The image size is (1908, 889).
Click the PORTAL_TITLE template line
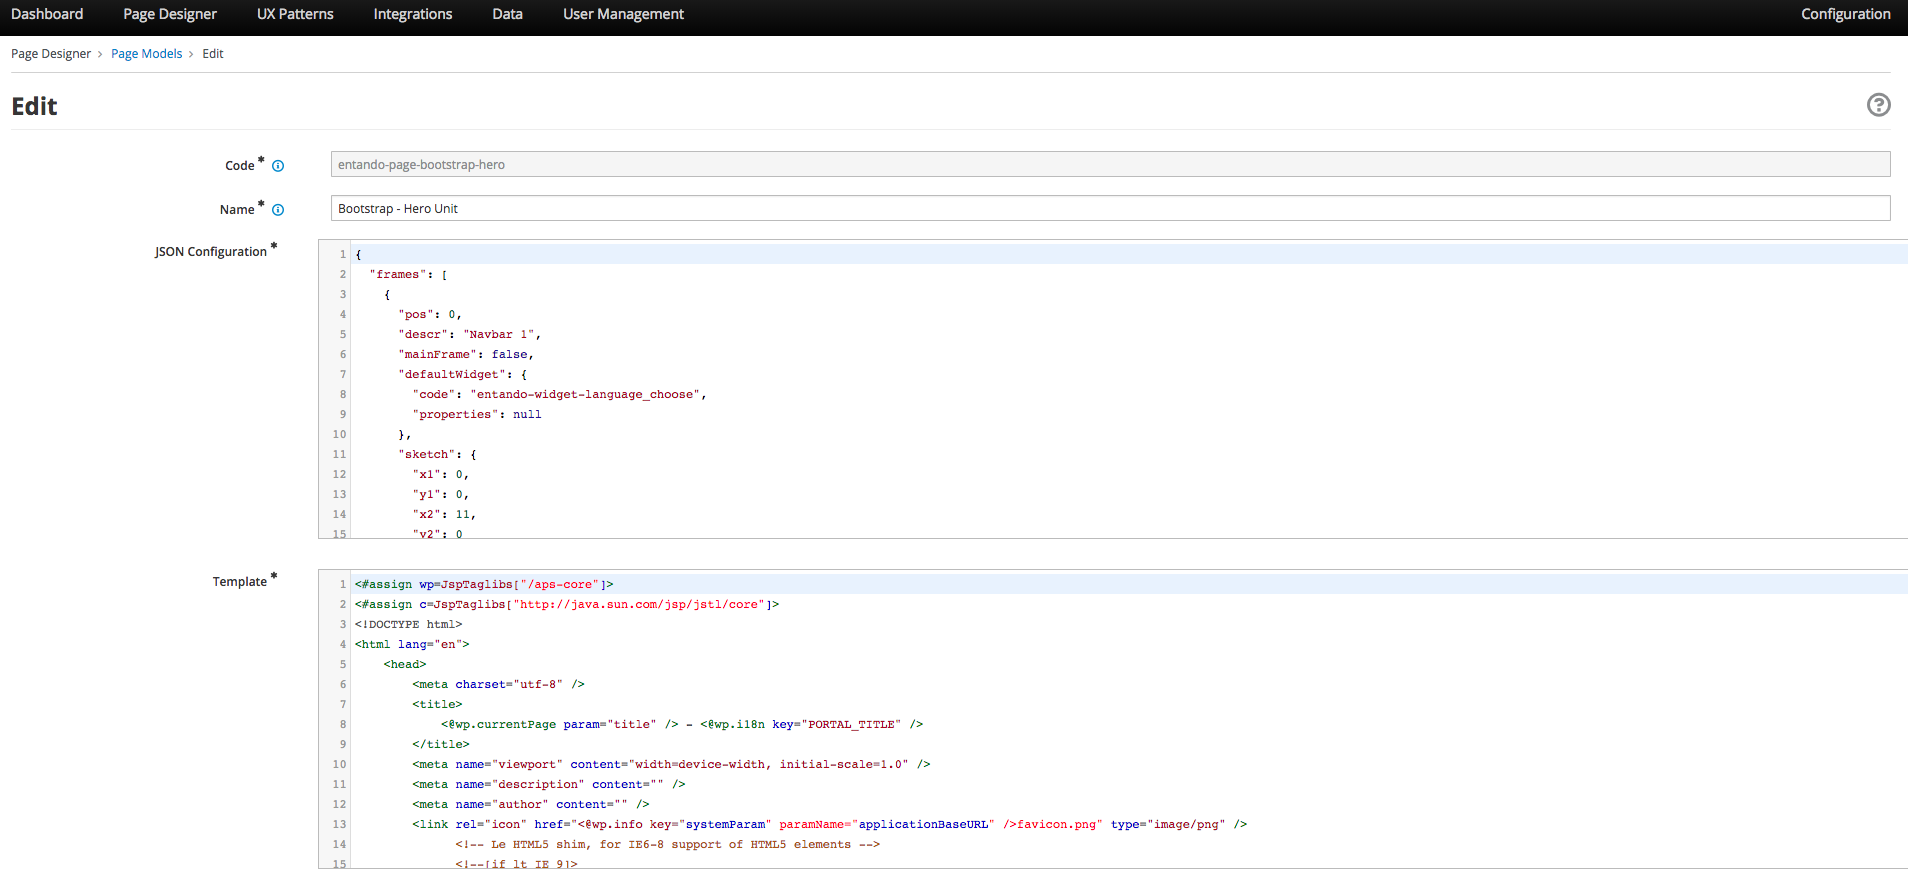click(682, 724)
